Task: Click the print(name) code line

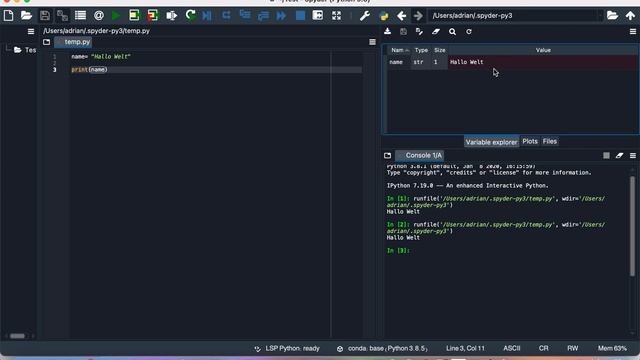Action: coord(89,69)
